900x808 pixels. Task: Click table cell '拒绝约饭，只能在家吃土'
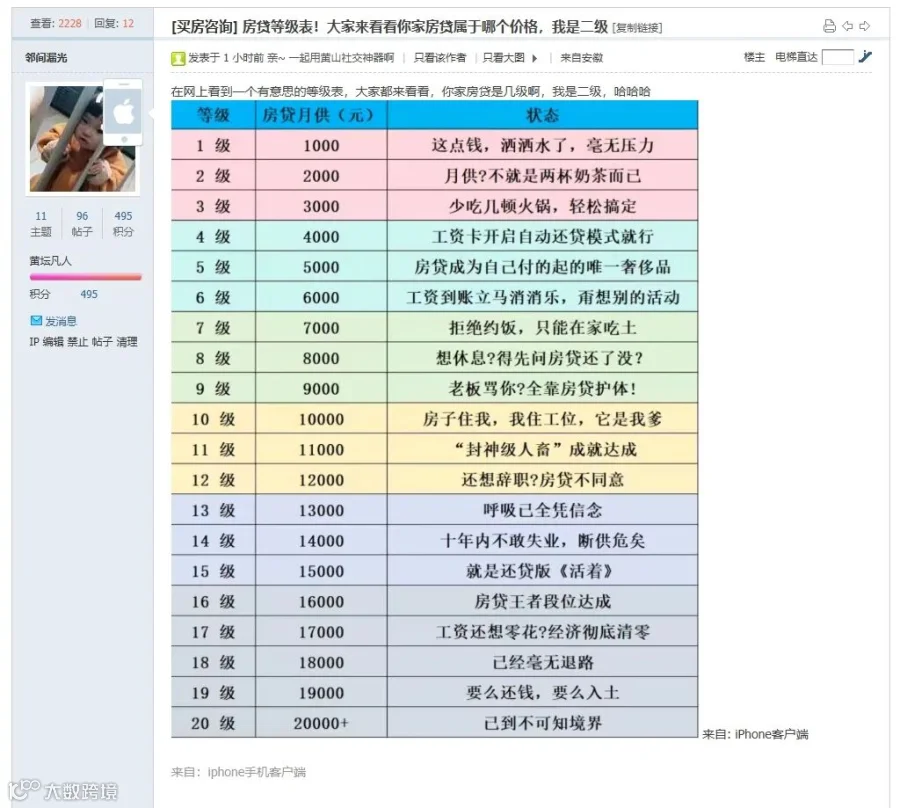click(x=542, y=328)
